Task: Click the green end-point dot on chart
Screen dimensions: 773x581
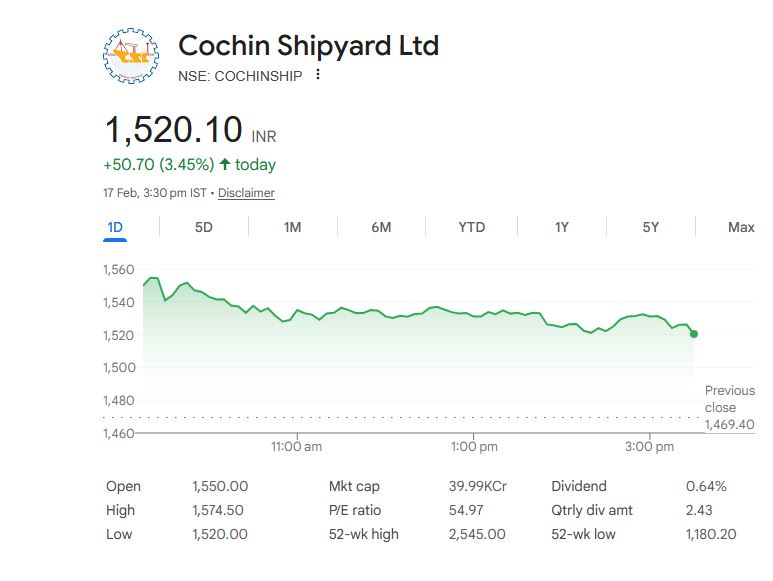Action: [694, 334]
